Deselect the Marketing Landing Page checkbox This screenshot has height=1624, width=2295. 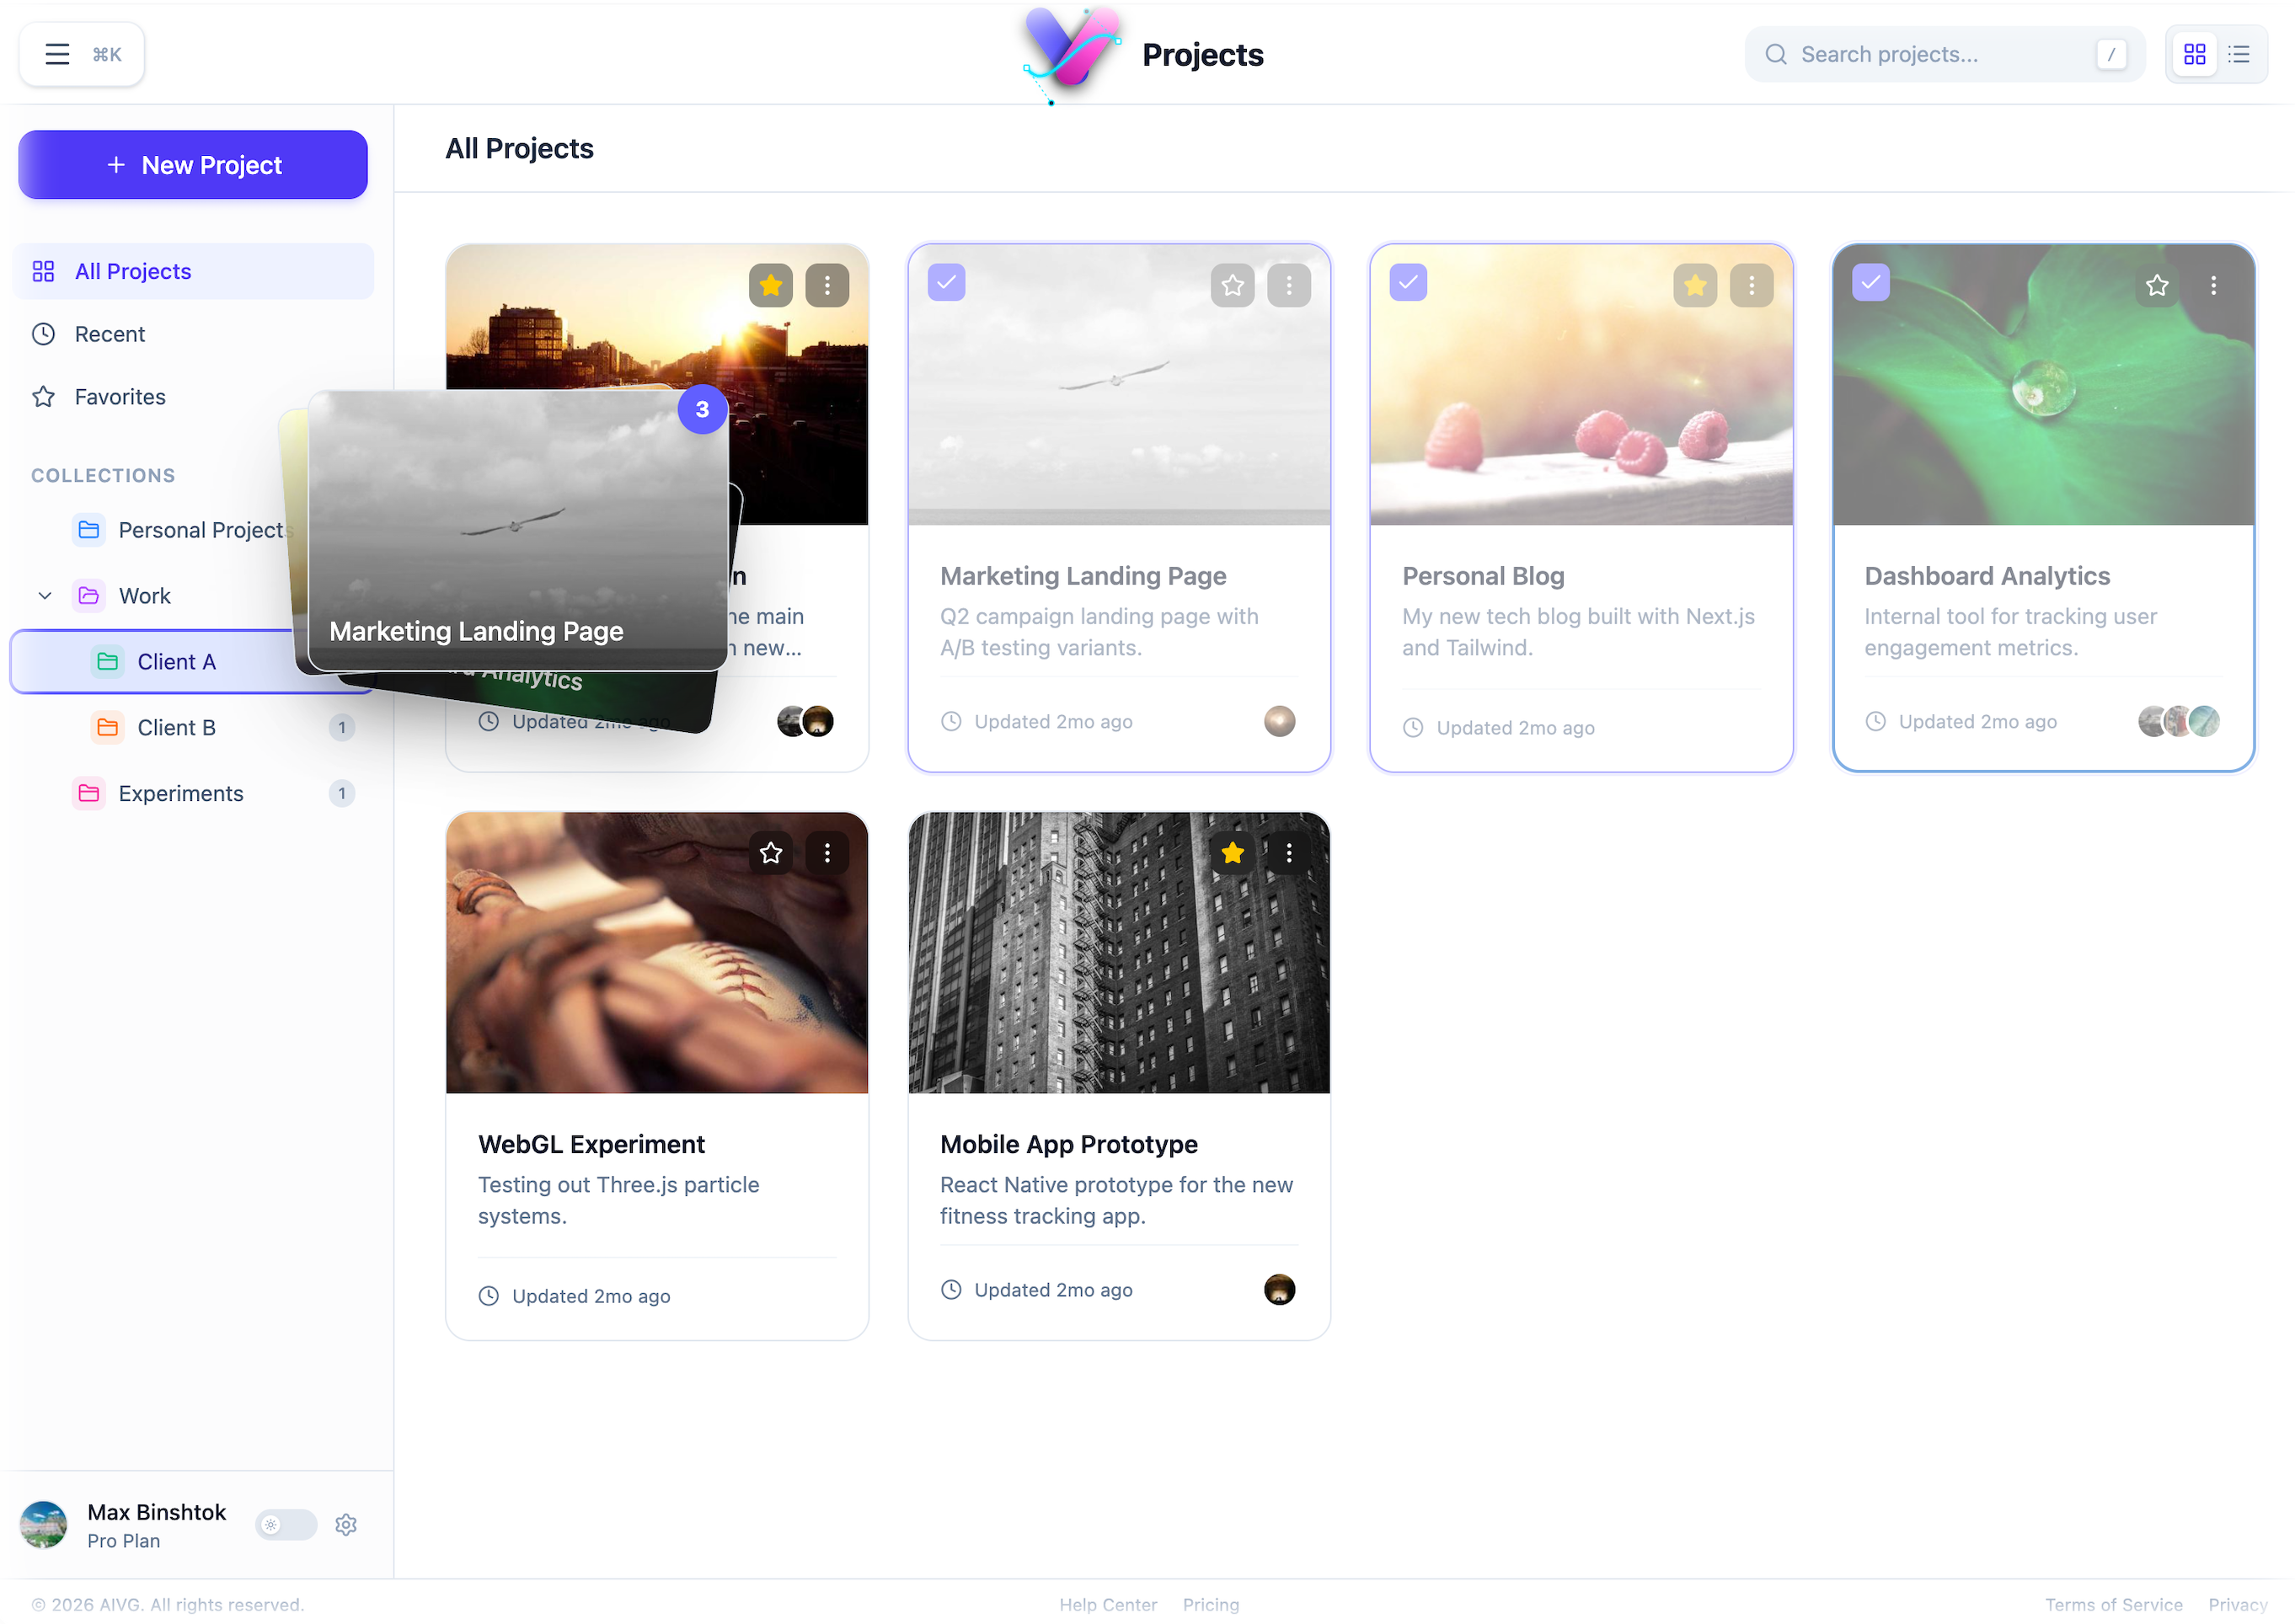946,282
